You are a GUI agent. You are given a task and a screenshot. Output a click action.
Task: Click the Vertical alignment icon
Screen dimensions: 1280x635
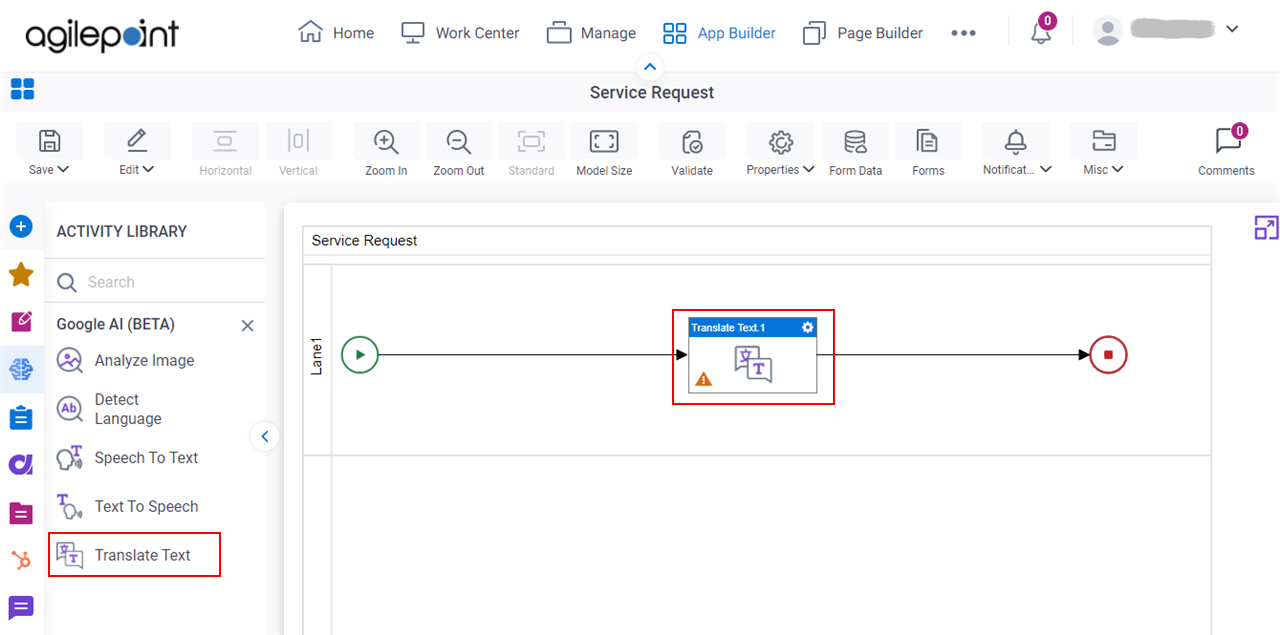(x=298, y=141)
